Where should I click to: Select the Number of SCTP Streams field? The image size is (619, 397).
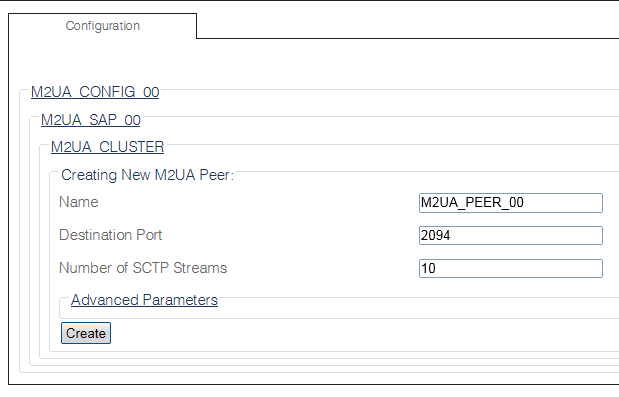[x=511, y=269]
